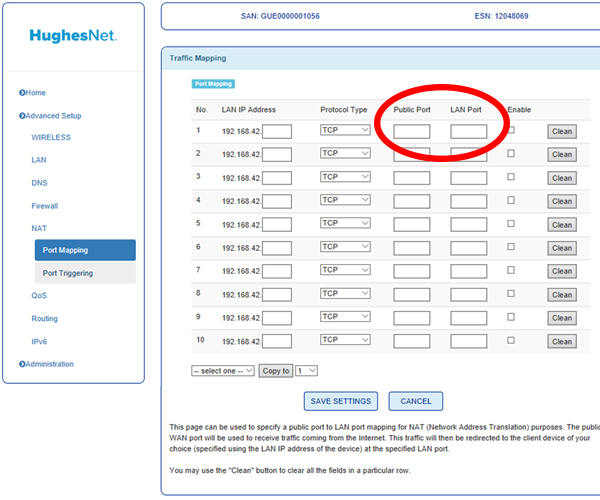Open Protocol Type dropdown for row 7
Screen dimensions: 600x500
(345, 270)
